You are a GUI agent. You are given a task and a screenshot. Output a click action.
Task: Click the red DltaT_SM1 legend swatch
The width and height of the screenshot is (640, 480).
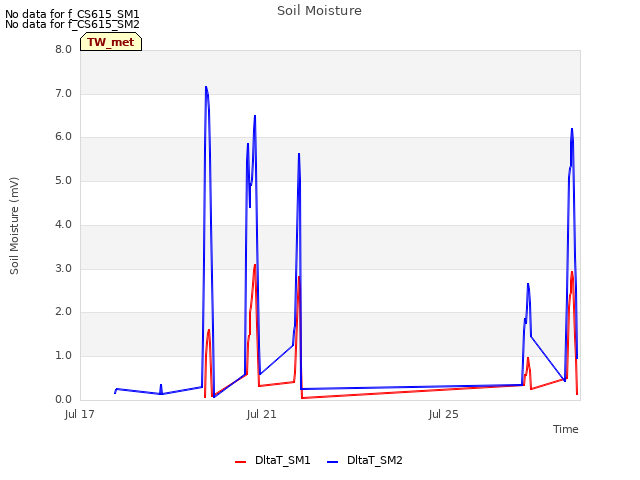[240, 462]
